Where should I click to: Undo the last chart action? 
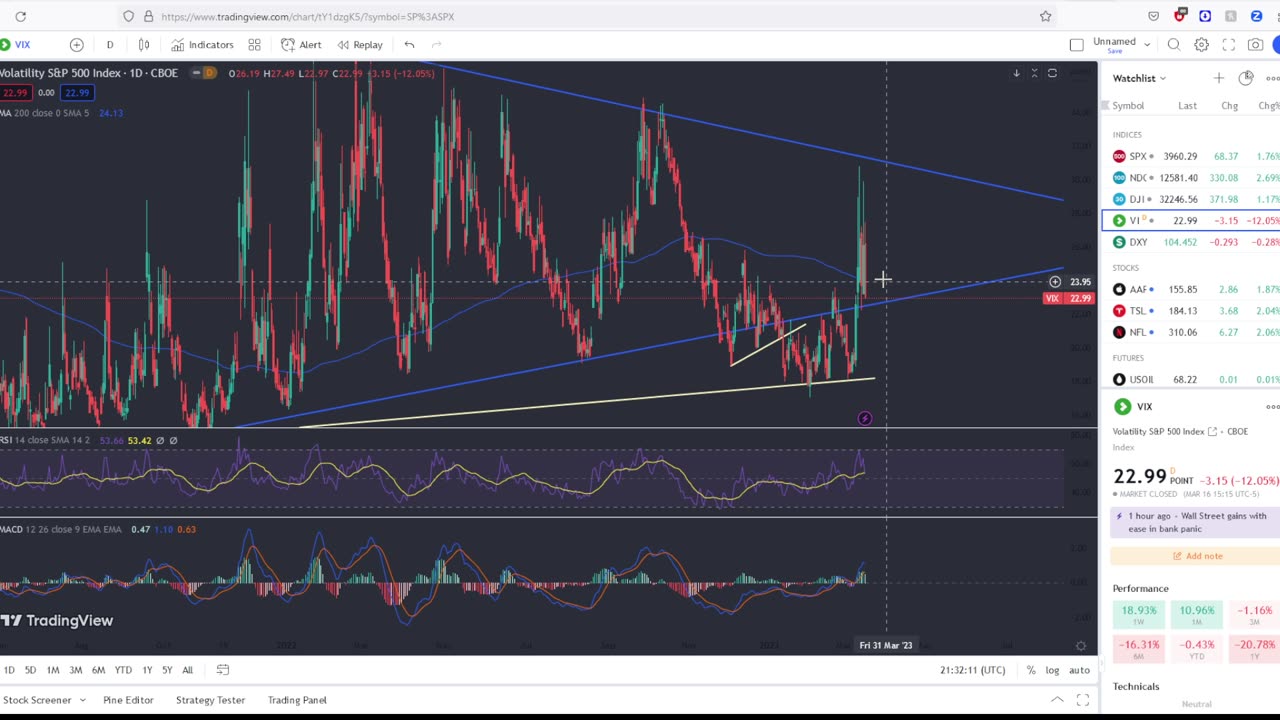tap(409, 44)
